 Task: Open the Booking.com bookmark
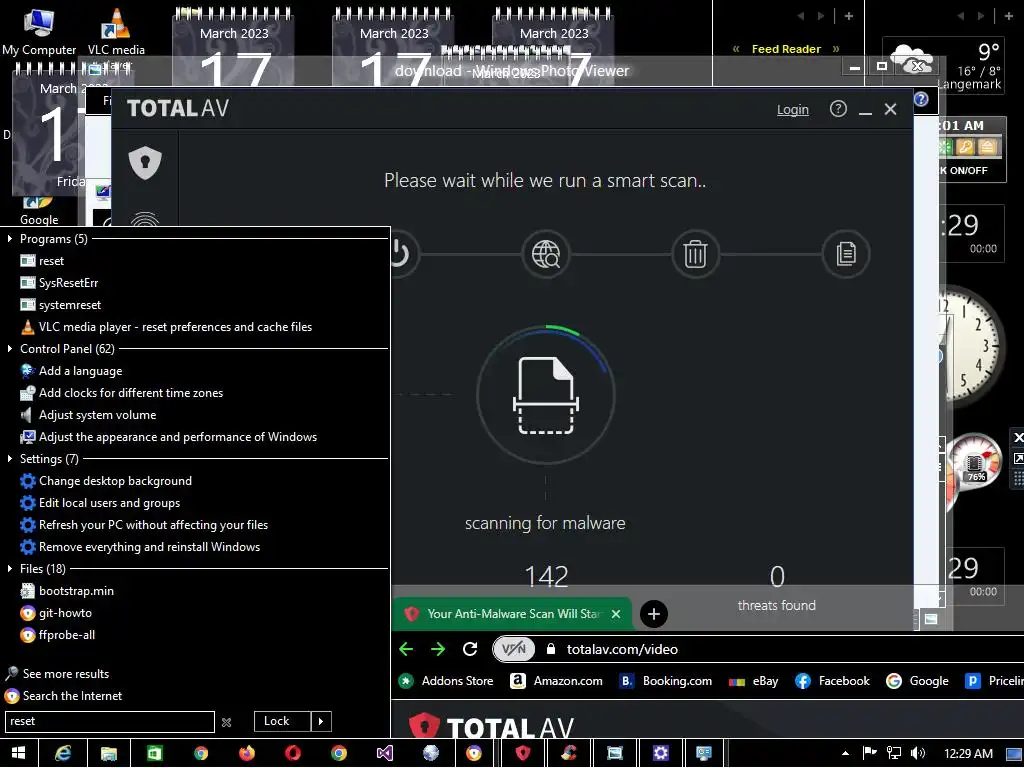665,681
